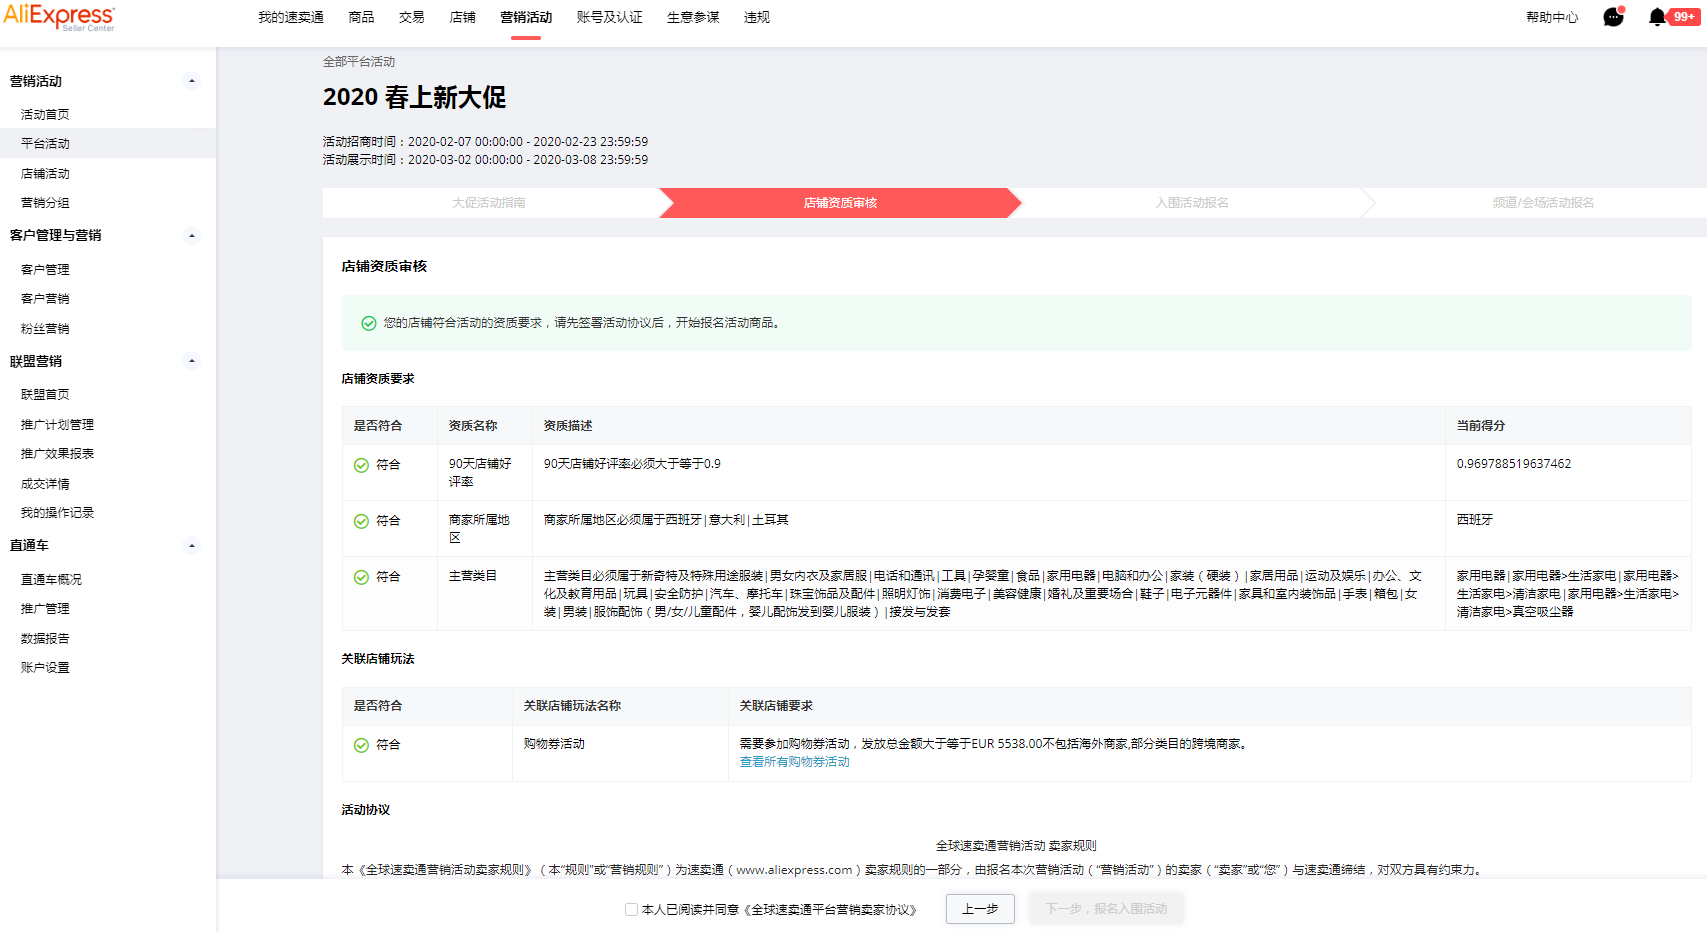Image resolution: width=1707 pixels, height=932 pixels.
Task: Click the check icon in the 90天店铺好评率 row
Action: pyautogui.click(x=361, y=465)
